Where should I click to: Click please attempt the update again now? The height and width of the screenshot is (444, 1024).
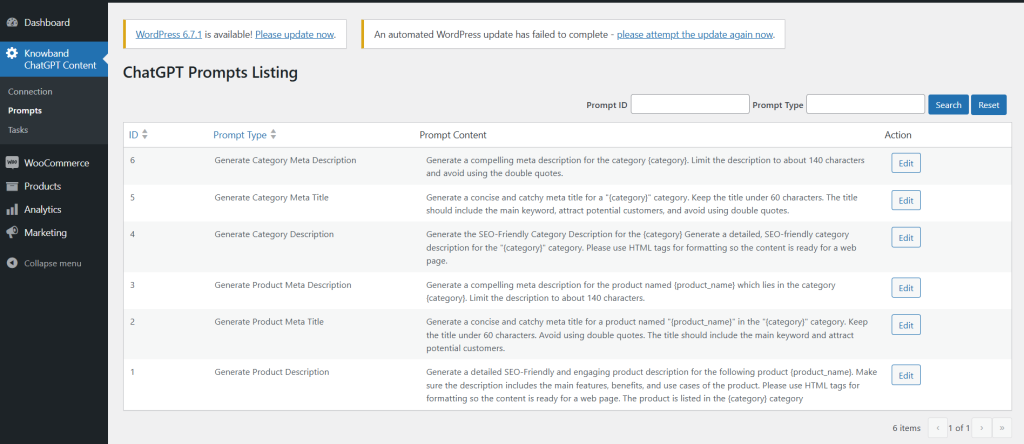click(x=695, y=35)
